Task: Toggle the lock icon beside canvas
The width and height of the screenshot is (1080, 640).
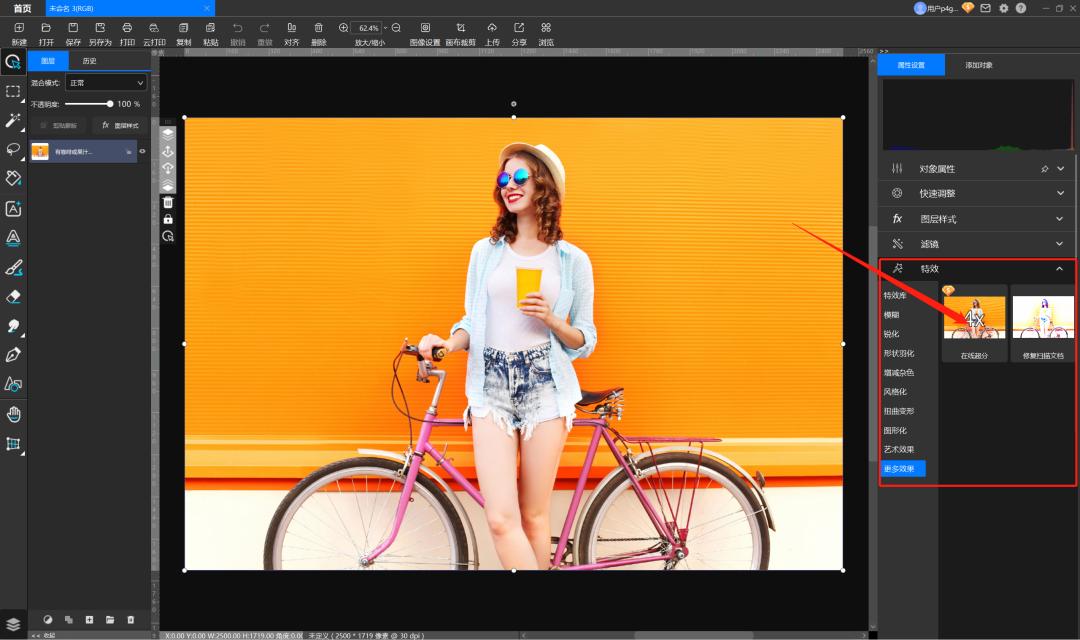Action: 168,219
